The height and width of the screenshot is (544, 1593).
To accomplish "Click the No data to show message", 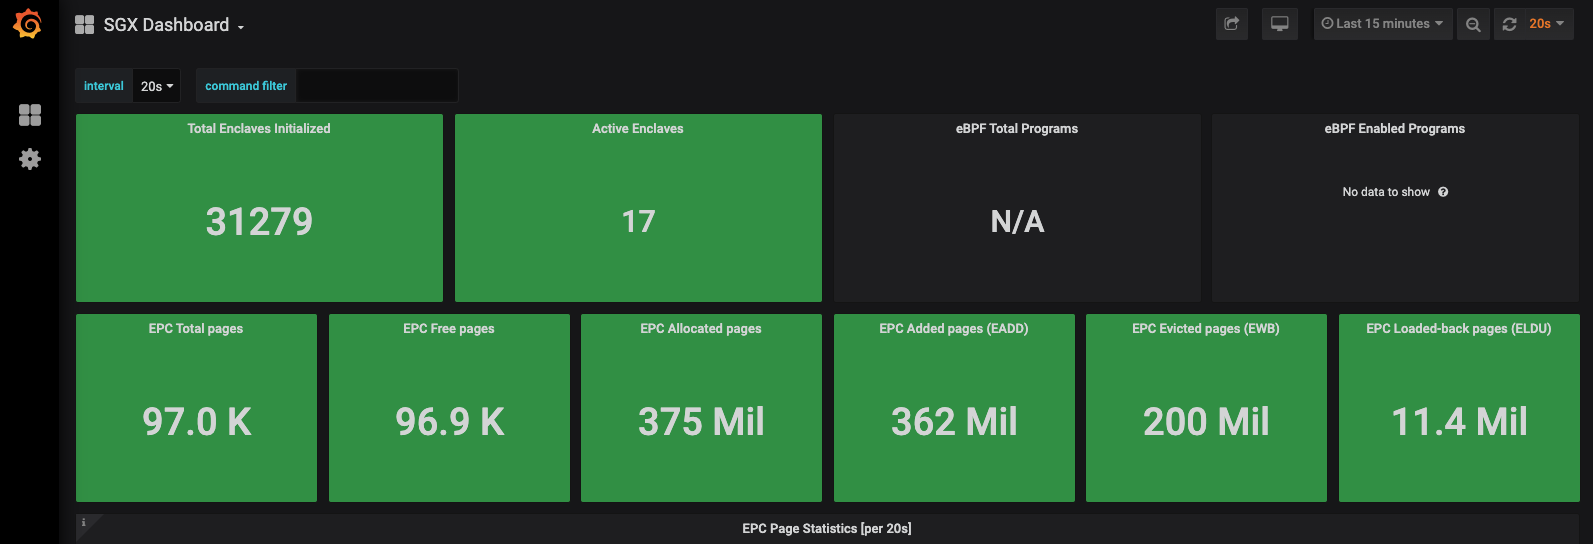I will tap(1386, 192).
